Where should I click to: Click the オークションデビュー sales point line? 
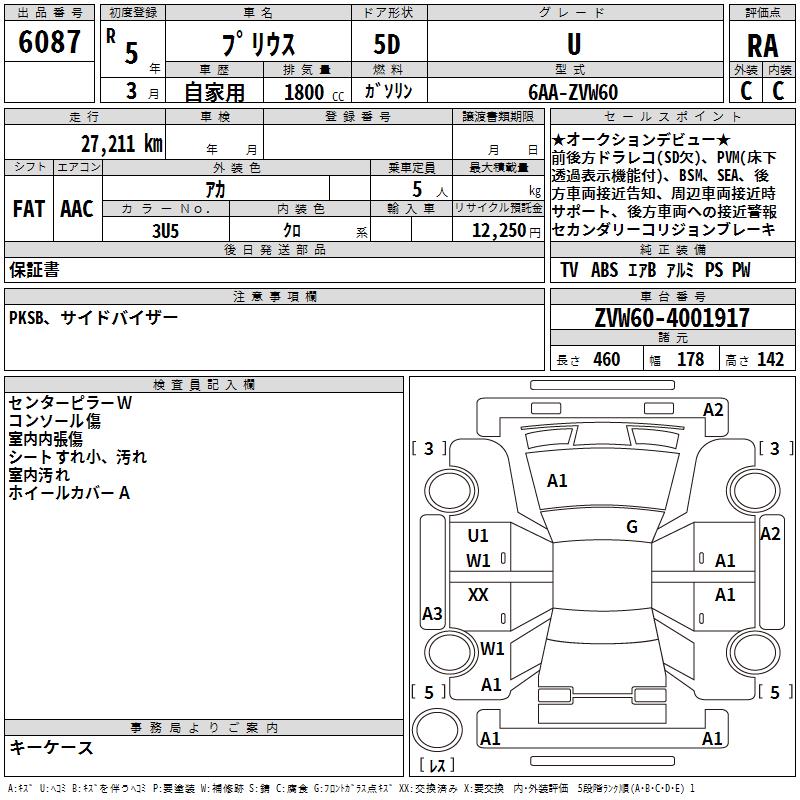tap(641, 139)
